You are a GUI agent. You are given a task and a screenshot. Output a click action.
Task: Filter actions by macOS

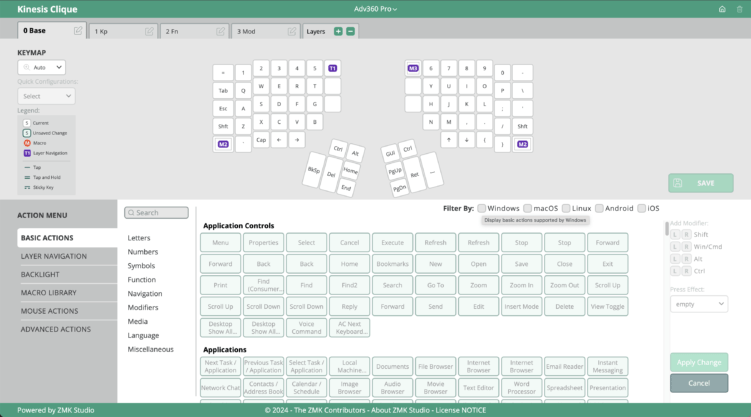[x=527, y=208]
